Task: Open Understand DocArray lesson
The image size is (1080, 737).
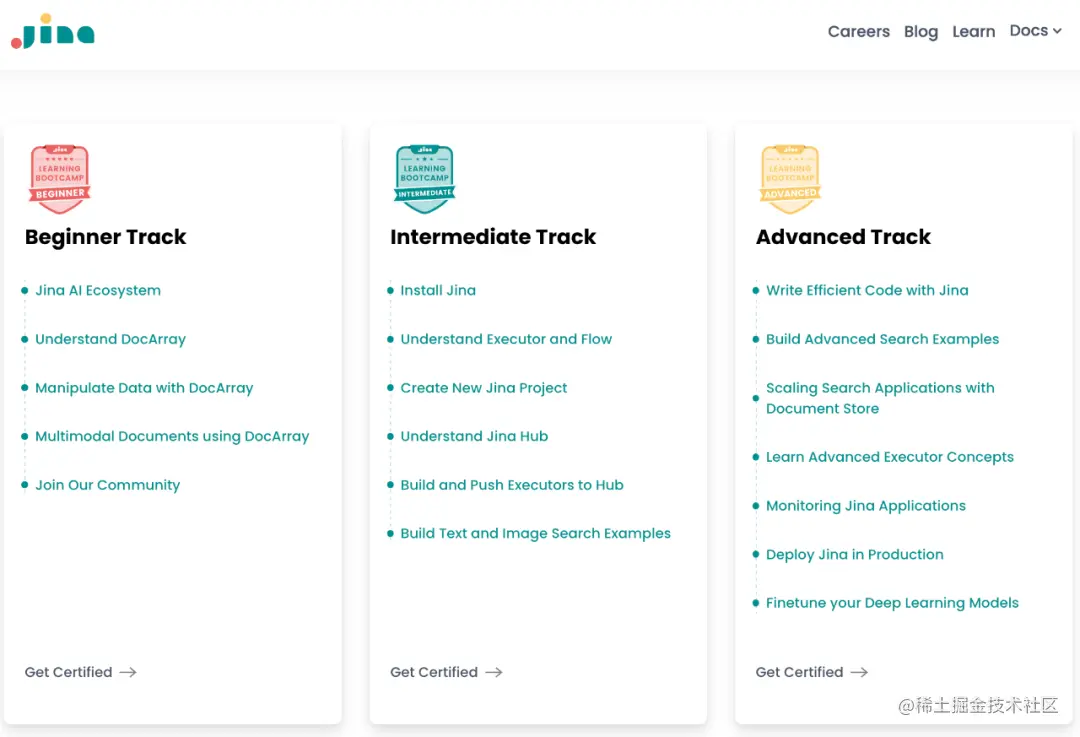Action: tap(110, 339)
